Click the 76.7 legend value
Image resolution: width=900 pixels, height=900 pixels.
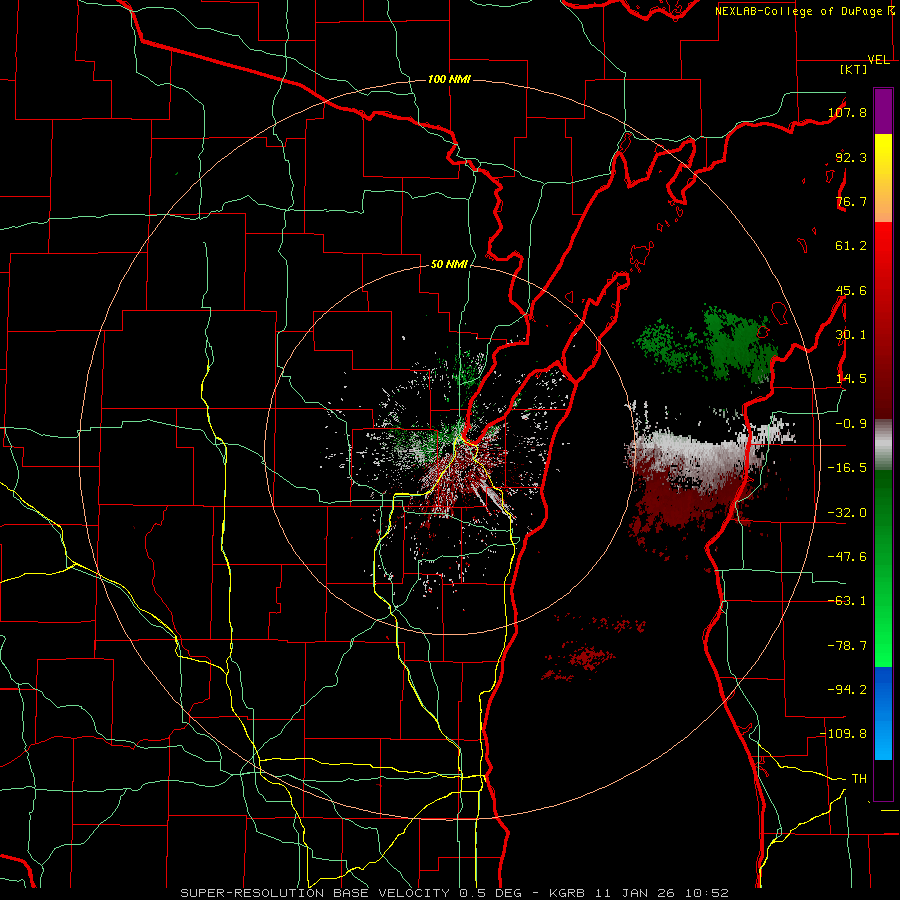click(x=851, y=201)
